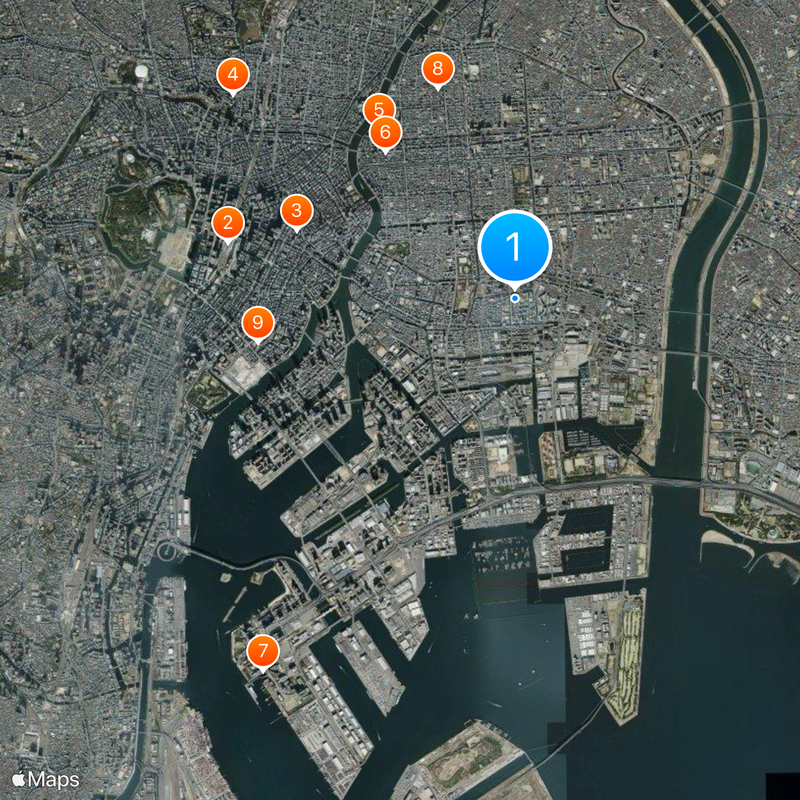The height and width of the screenshot is (800, 800).
Task: Select orange pin marker 4
Action: coord(233,74)
